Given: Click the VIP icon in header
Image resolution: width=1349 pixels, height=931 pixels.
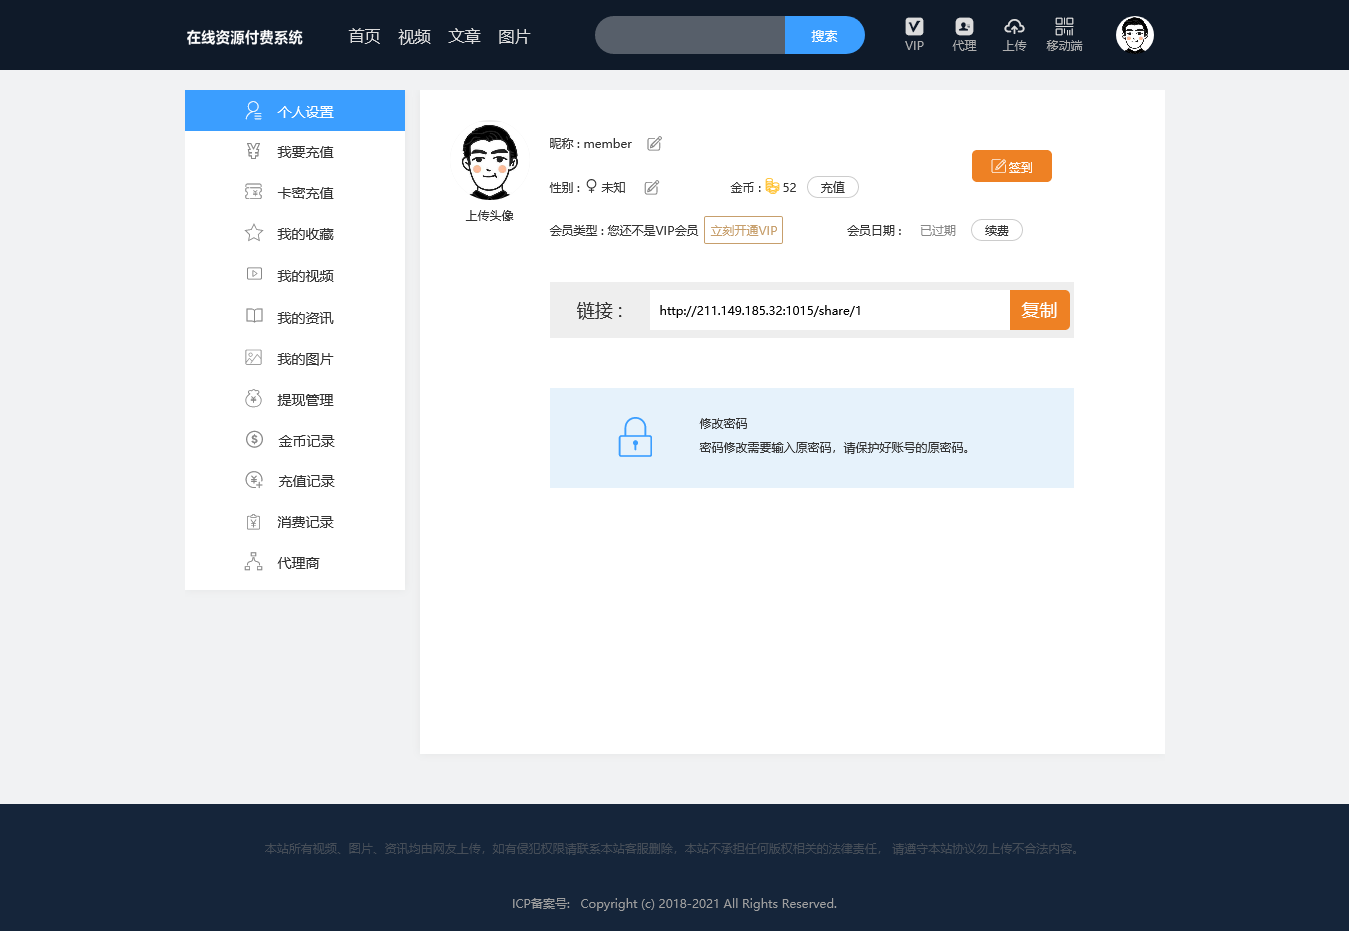Looking at the screenshot, I should pos(914,27).
